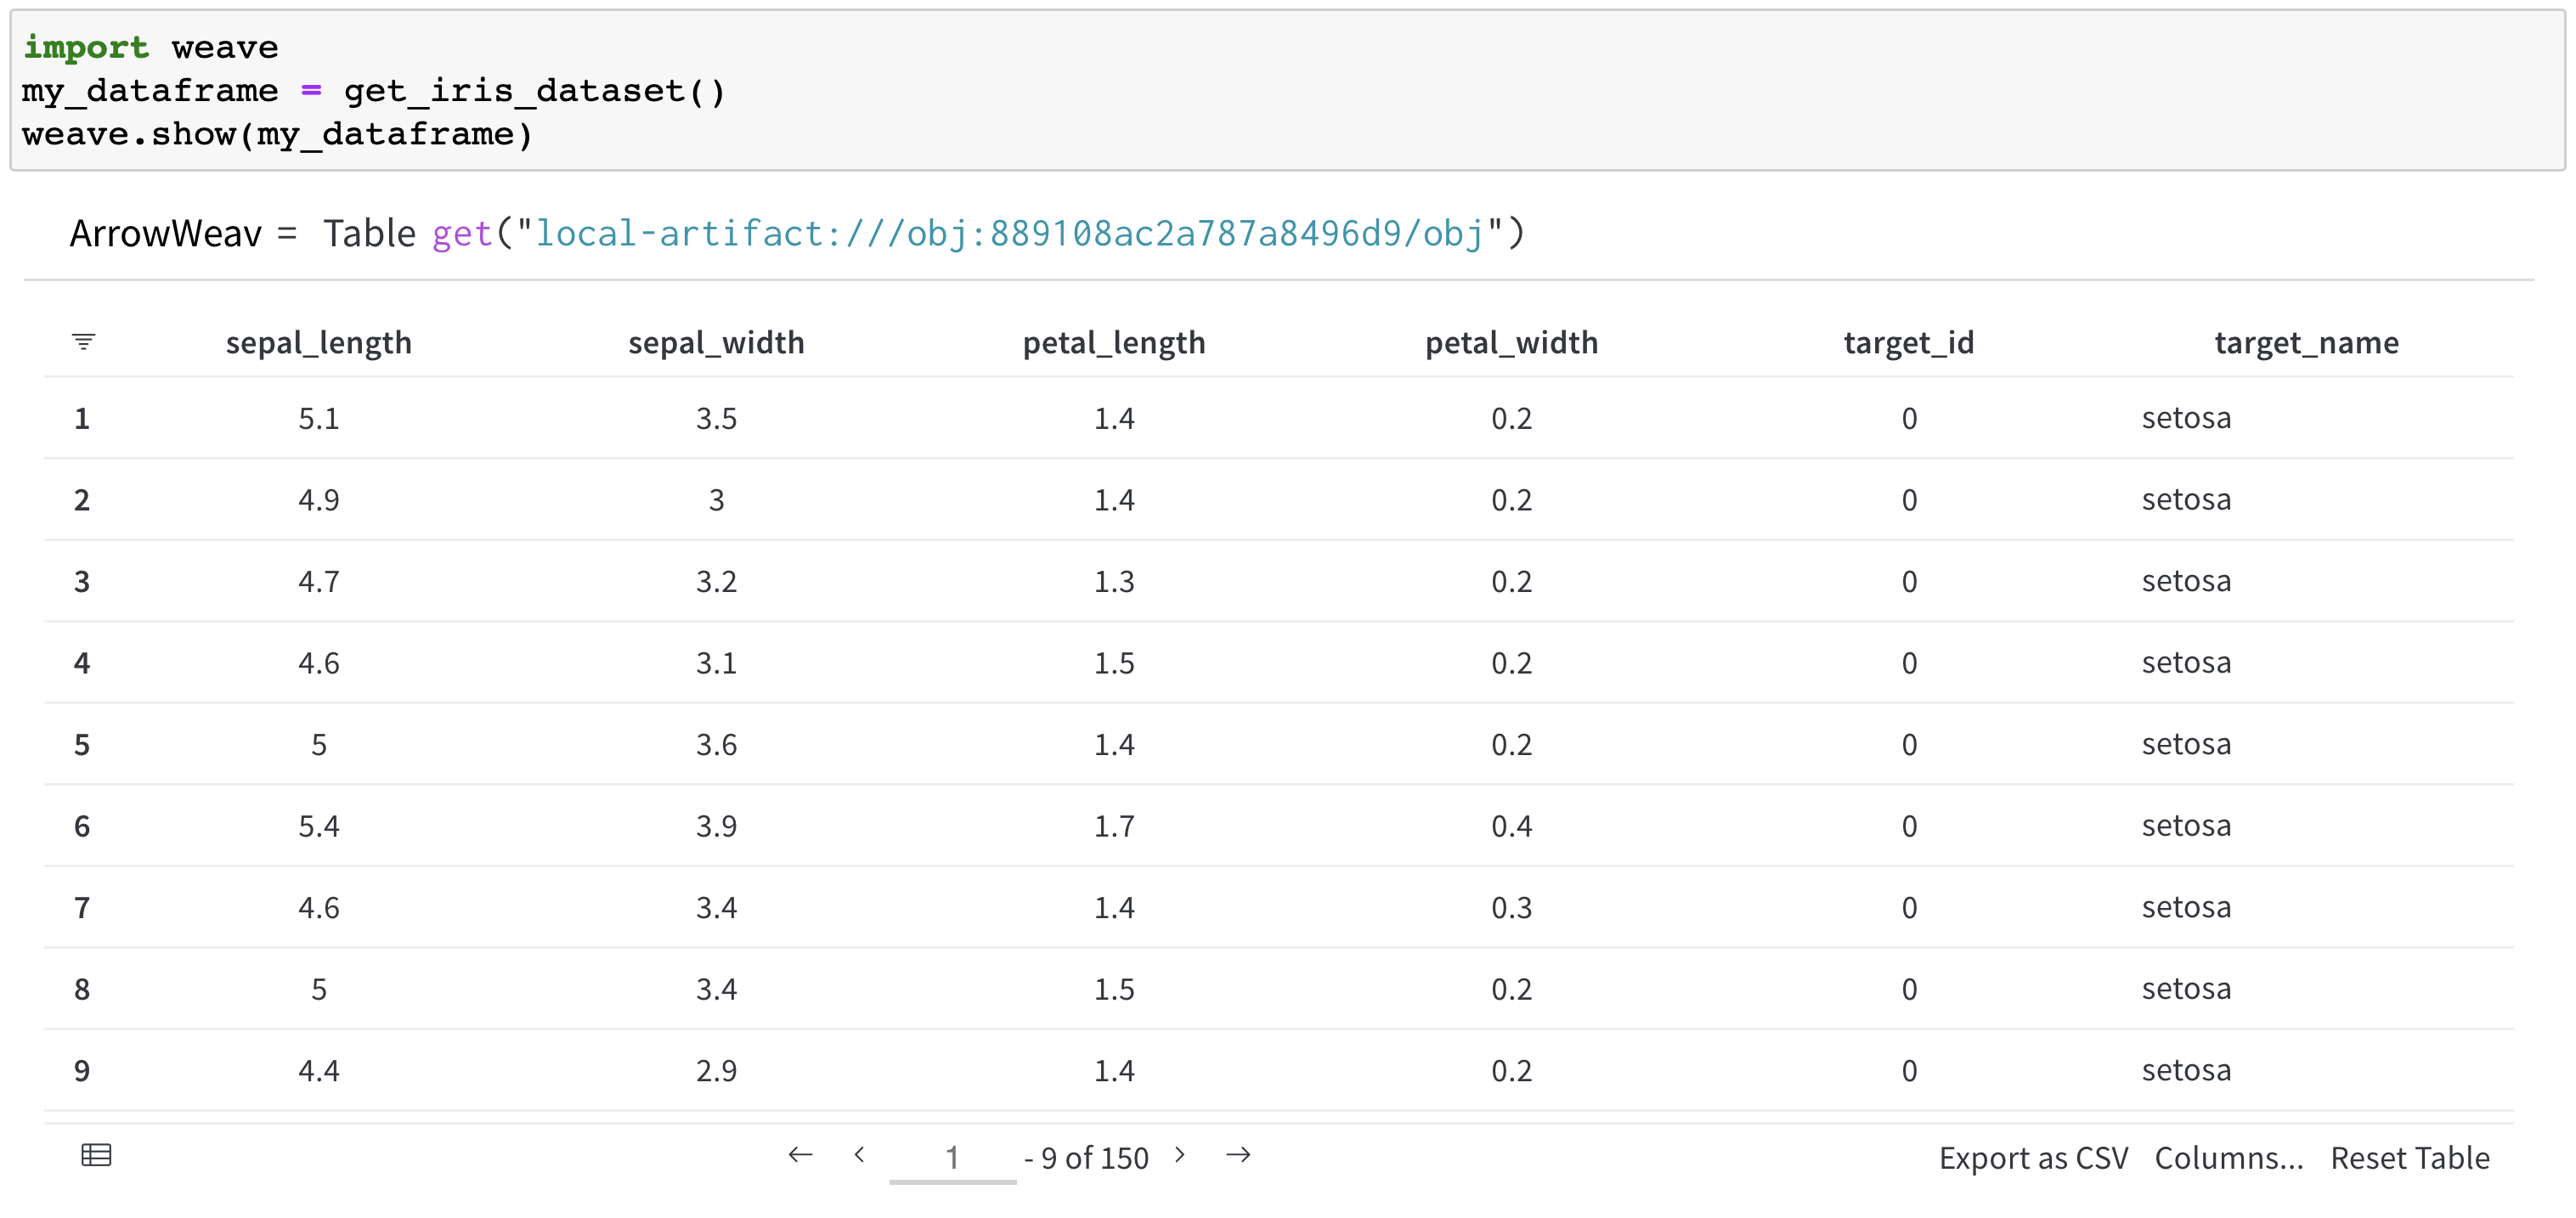Click the page number input field
This screenshot has height=1218, width=2576.
[952, 1157]
